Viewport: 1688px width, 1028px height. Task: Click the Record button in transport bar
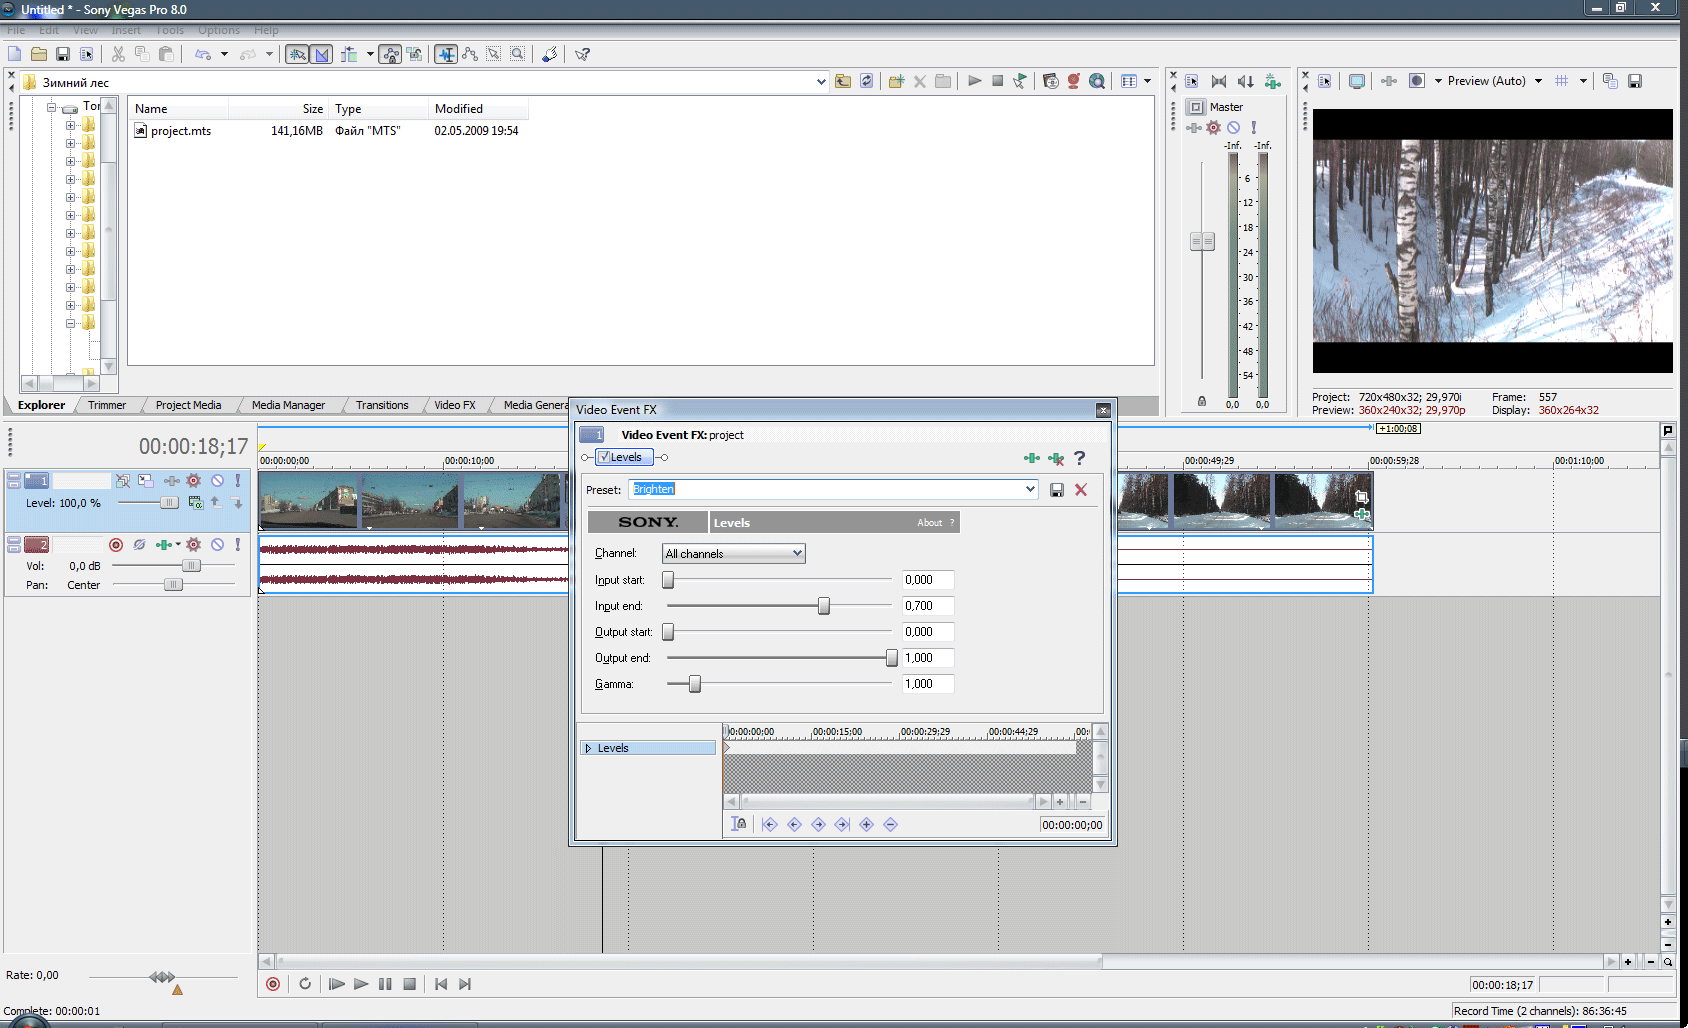click(273, 984)
